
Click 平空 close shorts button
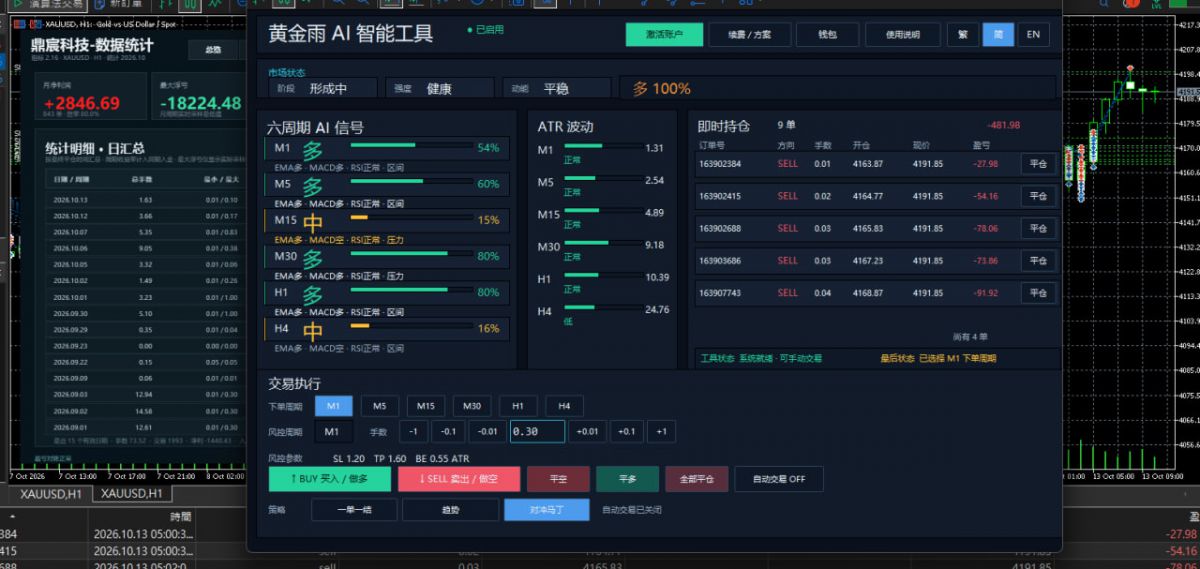(x=558, y=479)
